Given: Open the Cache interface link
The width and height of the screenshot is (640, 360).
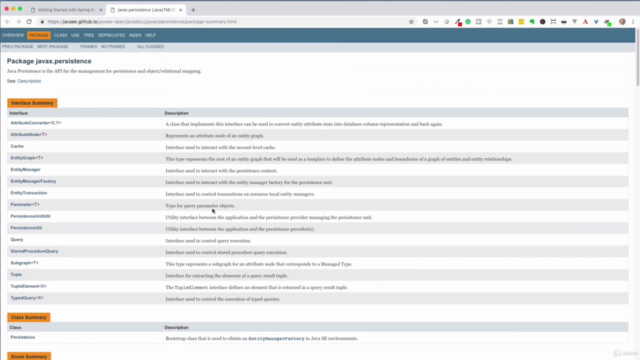Looking at the screenshot, I should [x=17, y=146].
